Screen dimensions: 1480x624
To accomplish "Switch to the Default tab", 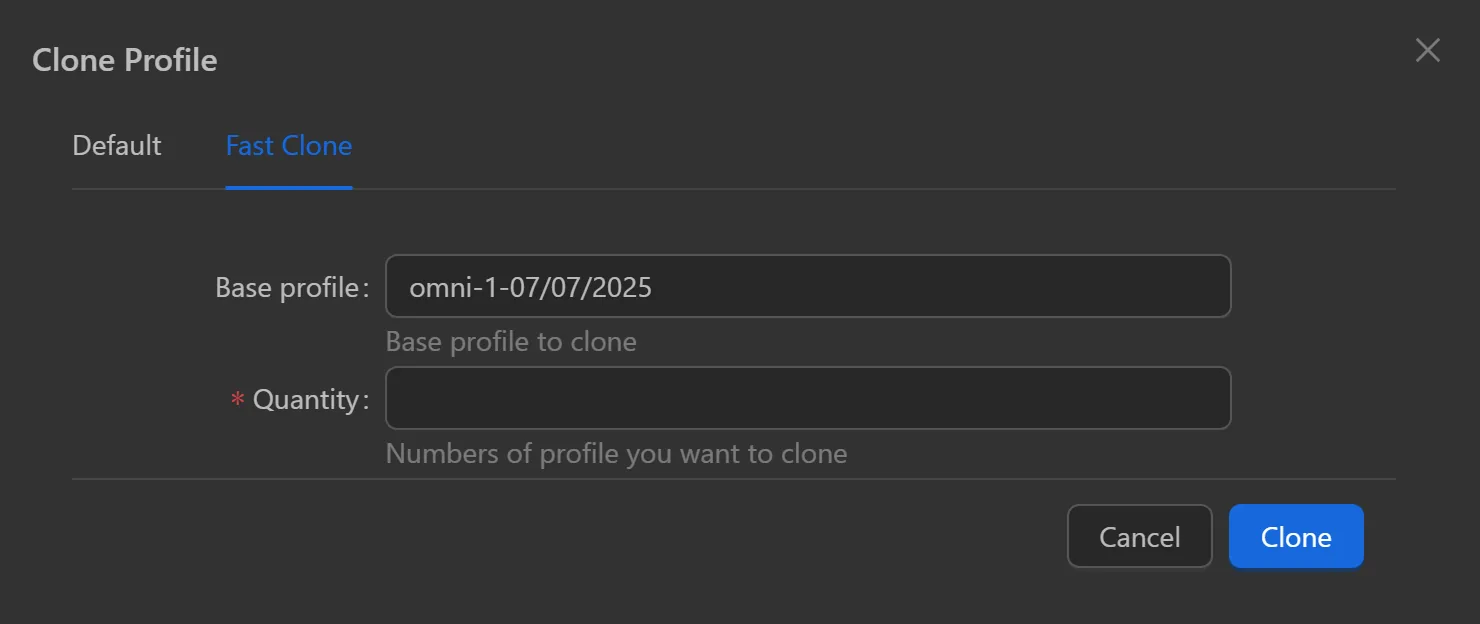I will coord(117,146).
